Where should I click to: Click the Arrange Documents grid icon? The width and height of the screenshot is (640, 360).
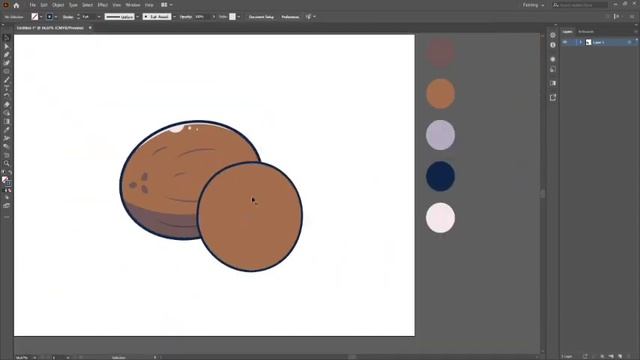tap(164, 5)
